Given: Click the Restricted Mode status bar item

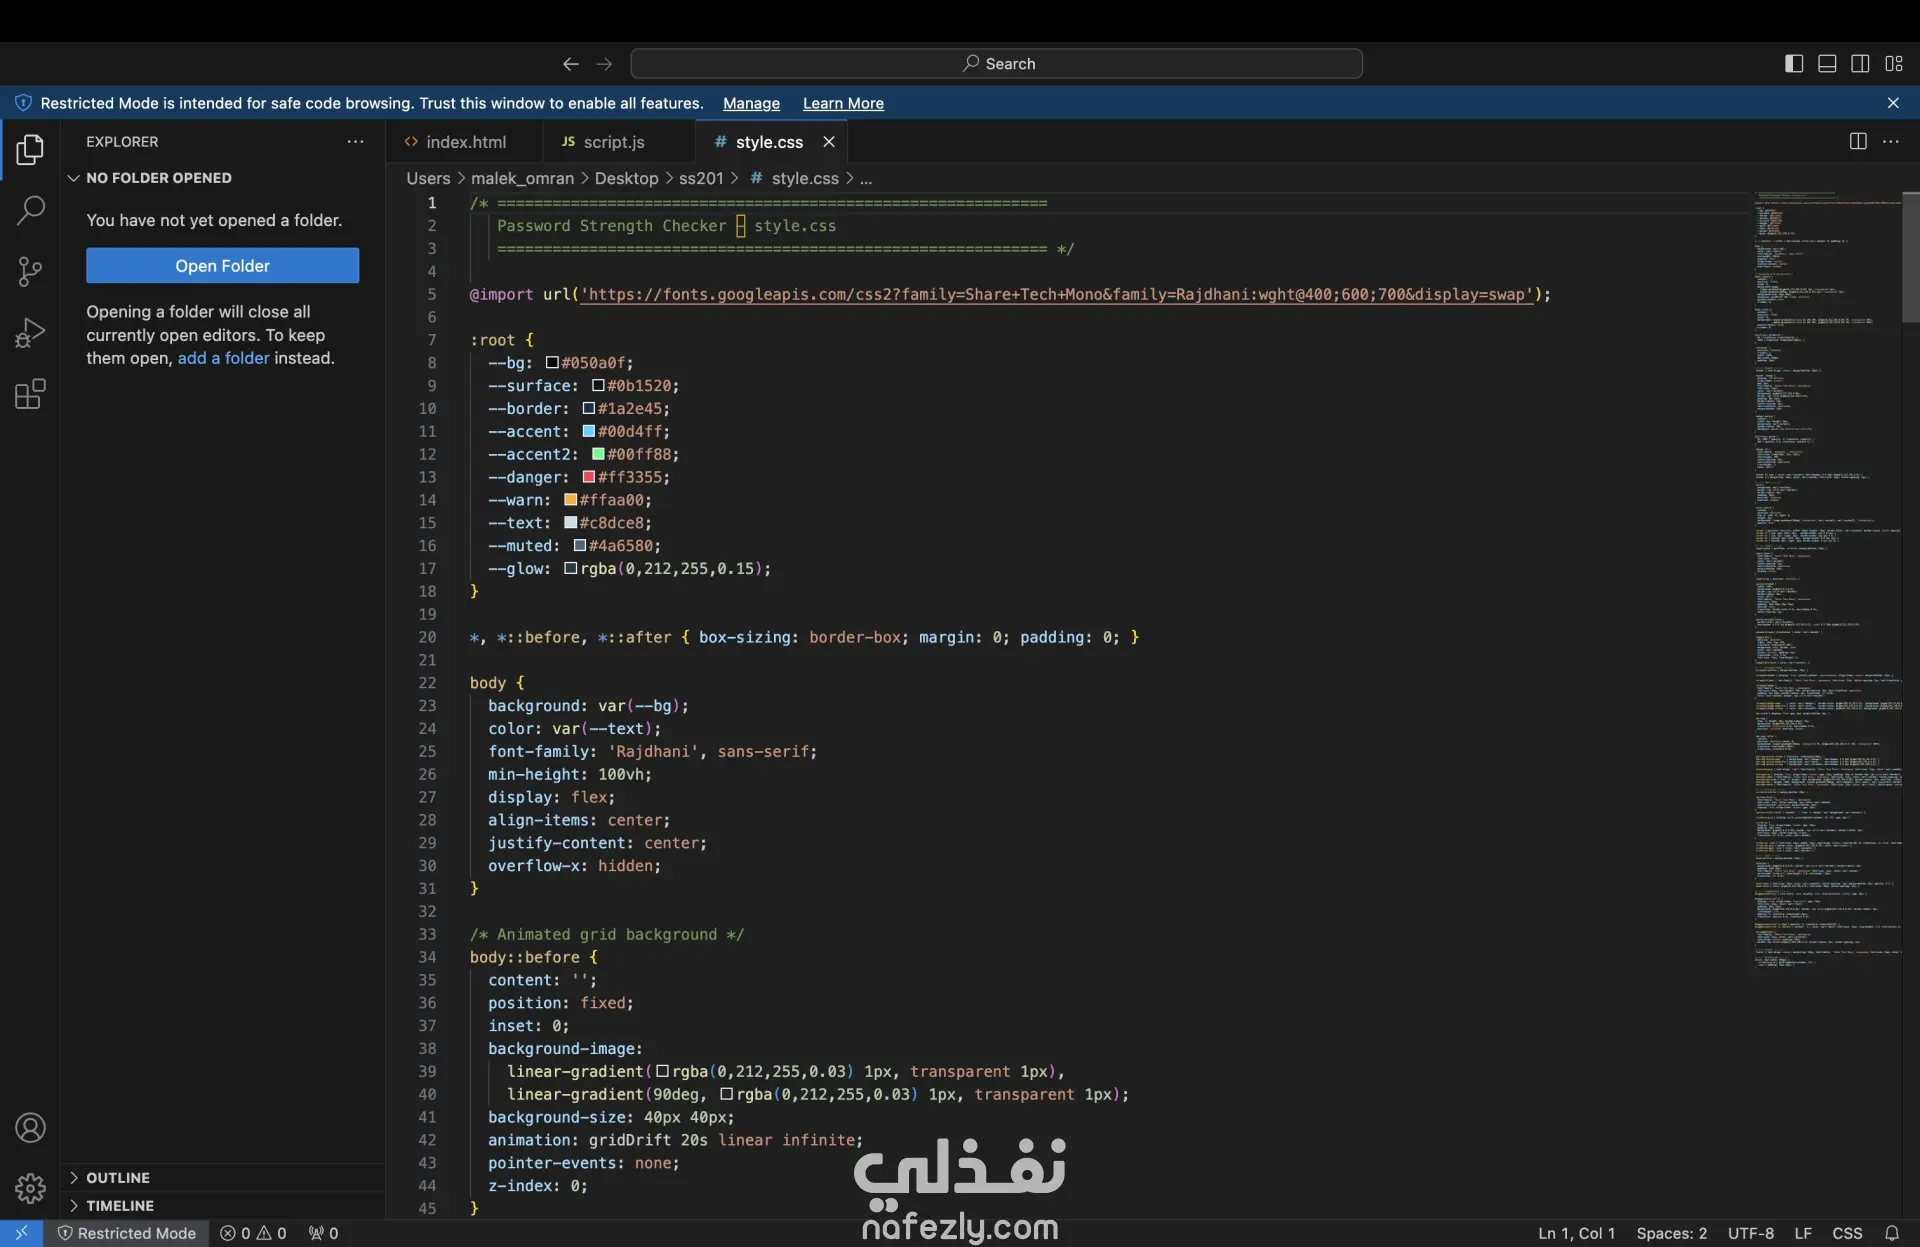Looking at the screenshot, I should click(127, 1233).
